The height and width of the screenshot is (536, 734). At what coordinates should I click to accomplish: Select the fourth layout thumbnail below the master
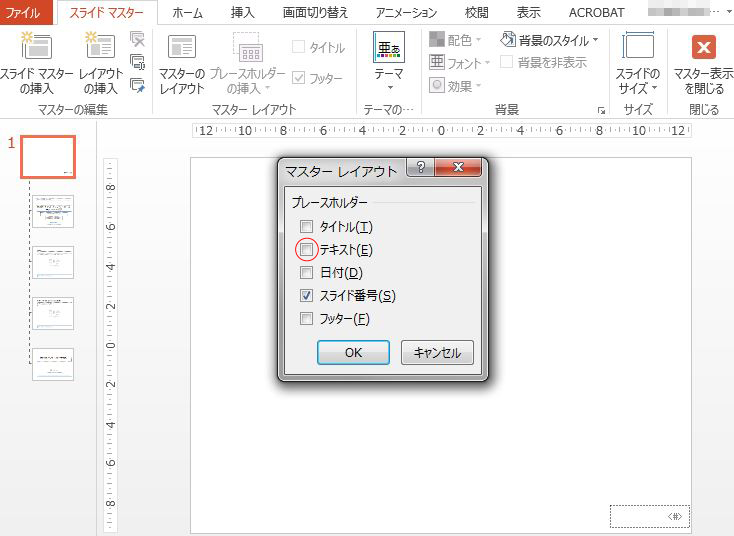[x=53, y=364]
